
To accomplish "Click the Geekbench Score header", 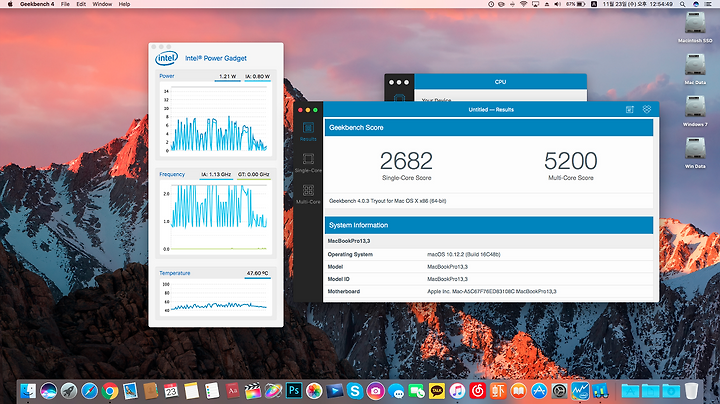I will [489, 128].
